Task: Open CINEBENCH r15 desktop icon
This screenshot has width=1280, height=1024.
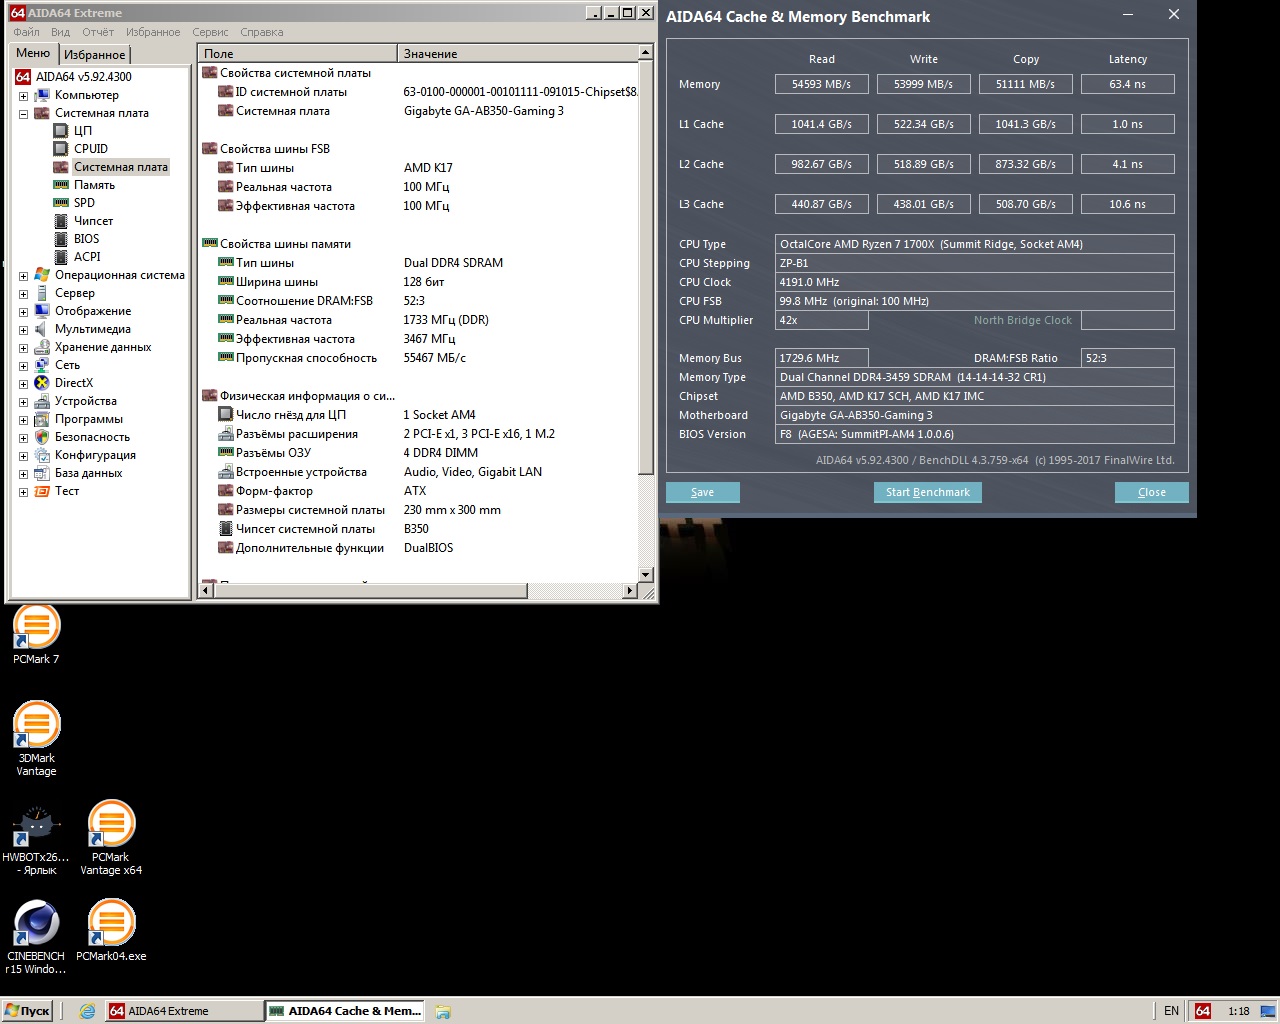Action: [36, 937]
